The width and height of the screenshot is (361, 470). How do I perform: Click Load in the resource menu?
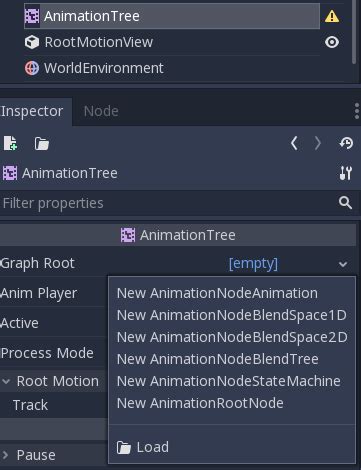click(143, 447)
